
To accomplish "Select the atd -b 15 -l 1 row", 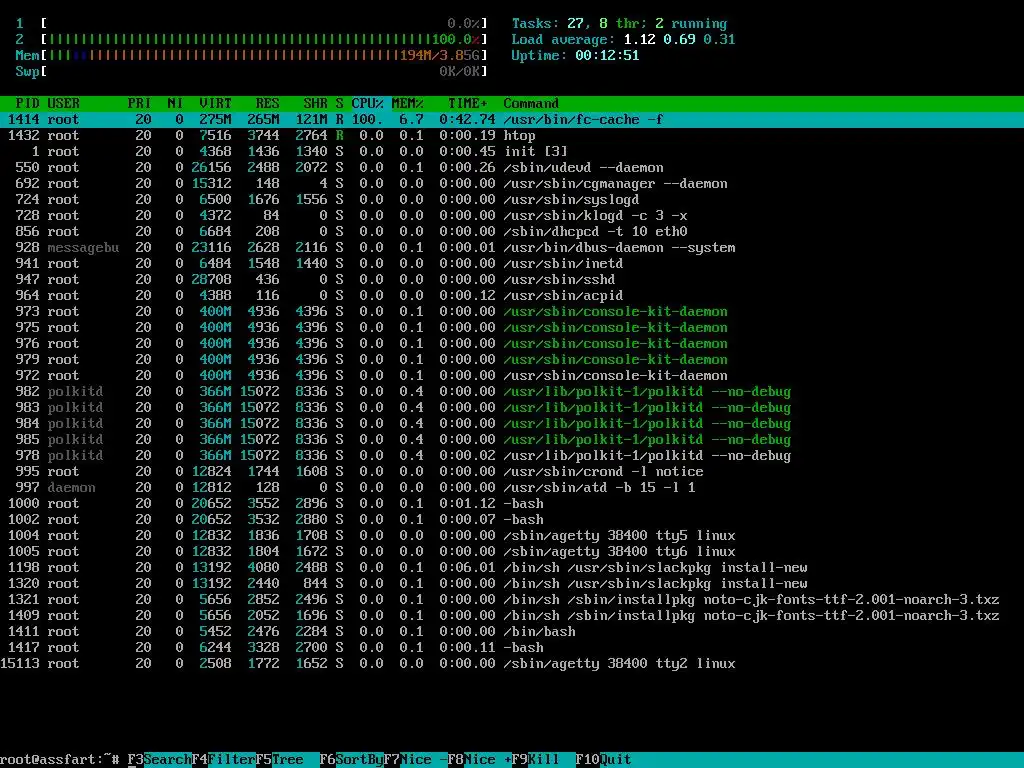I will coord(512,487).
